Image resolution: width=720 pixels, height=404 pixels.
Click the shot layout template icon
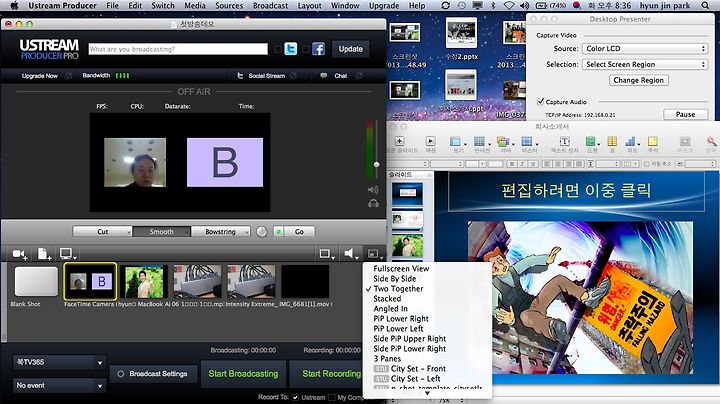tap(374, 254)
